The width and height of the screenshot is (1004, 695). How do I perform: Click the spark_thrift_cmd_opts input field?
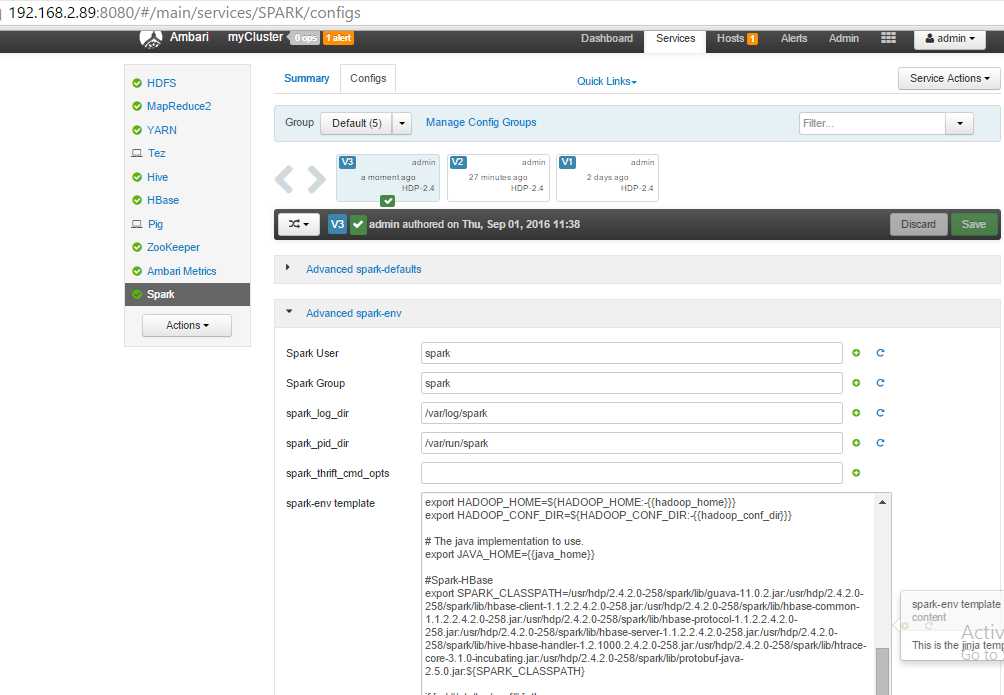tap(631, 473)
